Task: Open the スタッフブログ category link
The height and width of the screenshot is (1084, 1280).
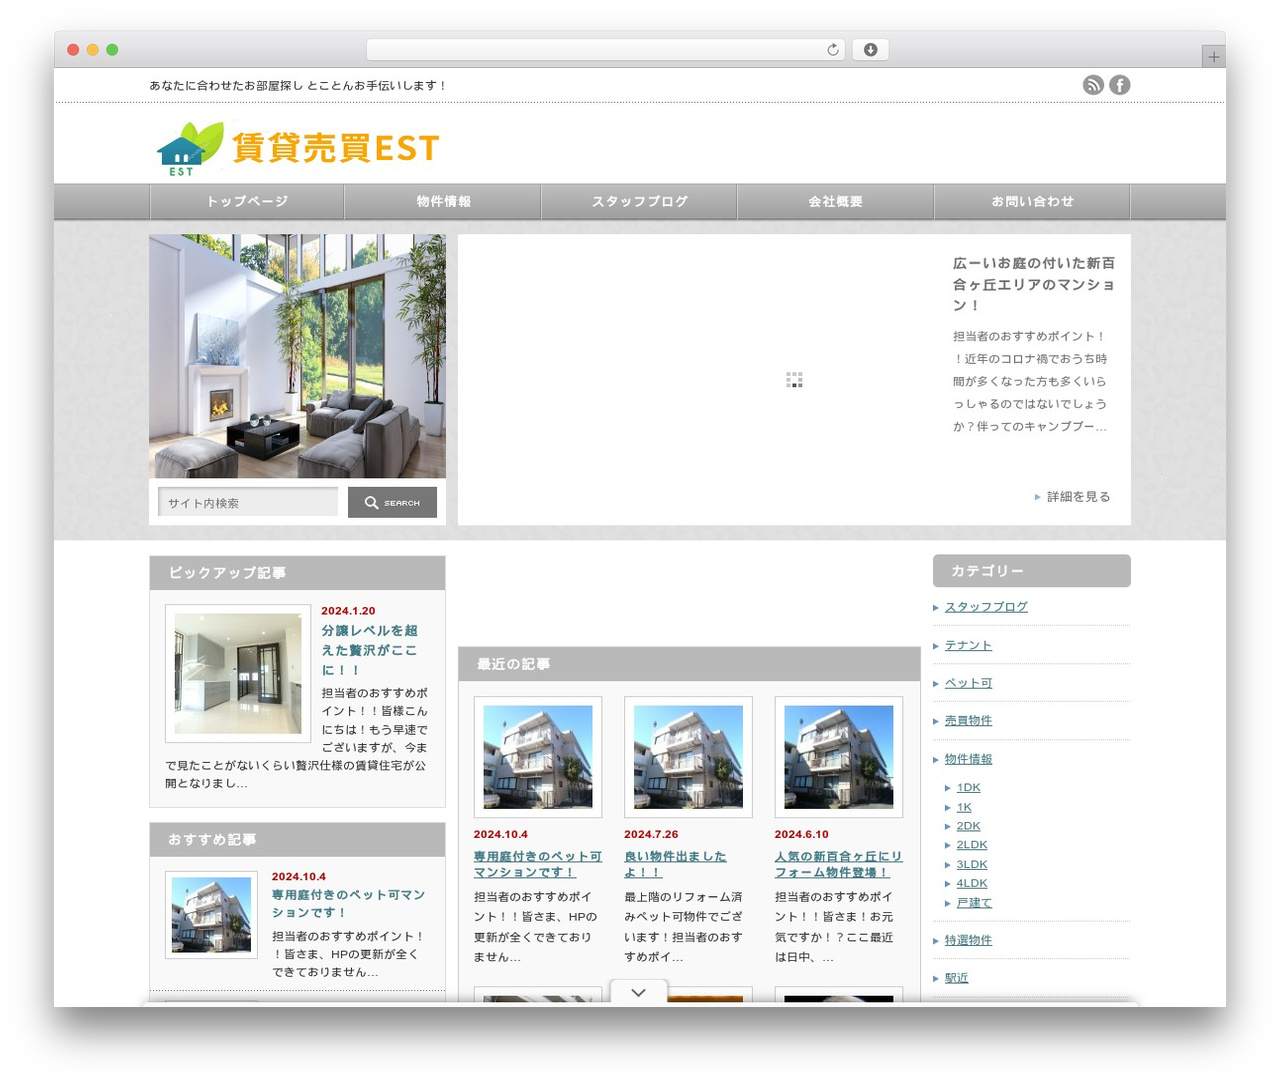Action: click(986, 607)
